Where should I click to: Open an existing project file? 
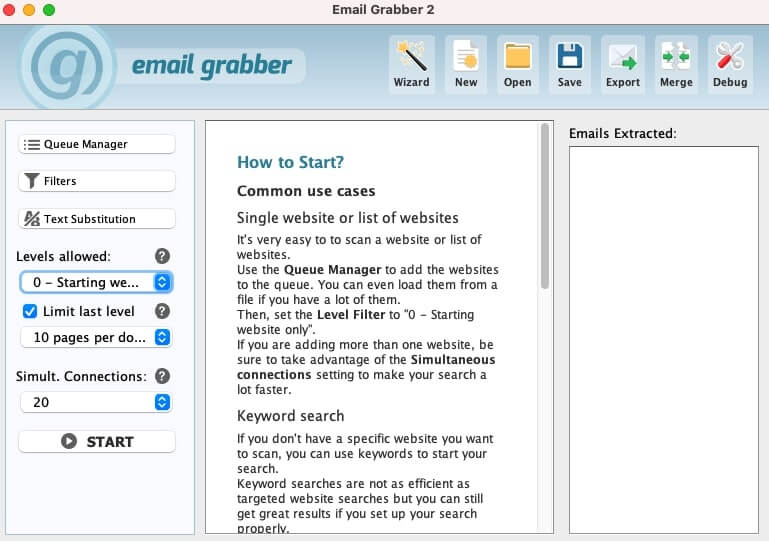[517, 64]
